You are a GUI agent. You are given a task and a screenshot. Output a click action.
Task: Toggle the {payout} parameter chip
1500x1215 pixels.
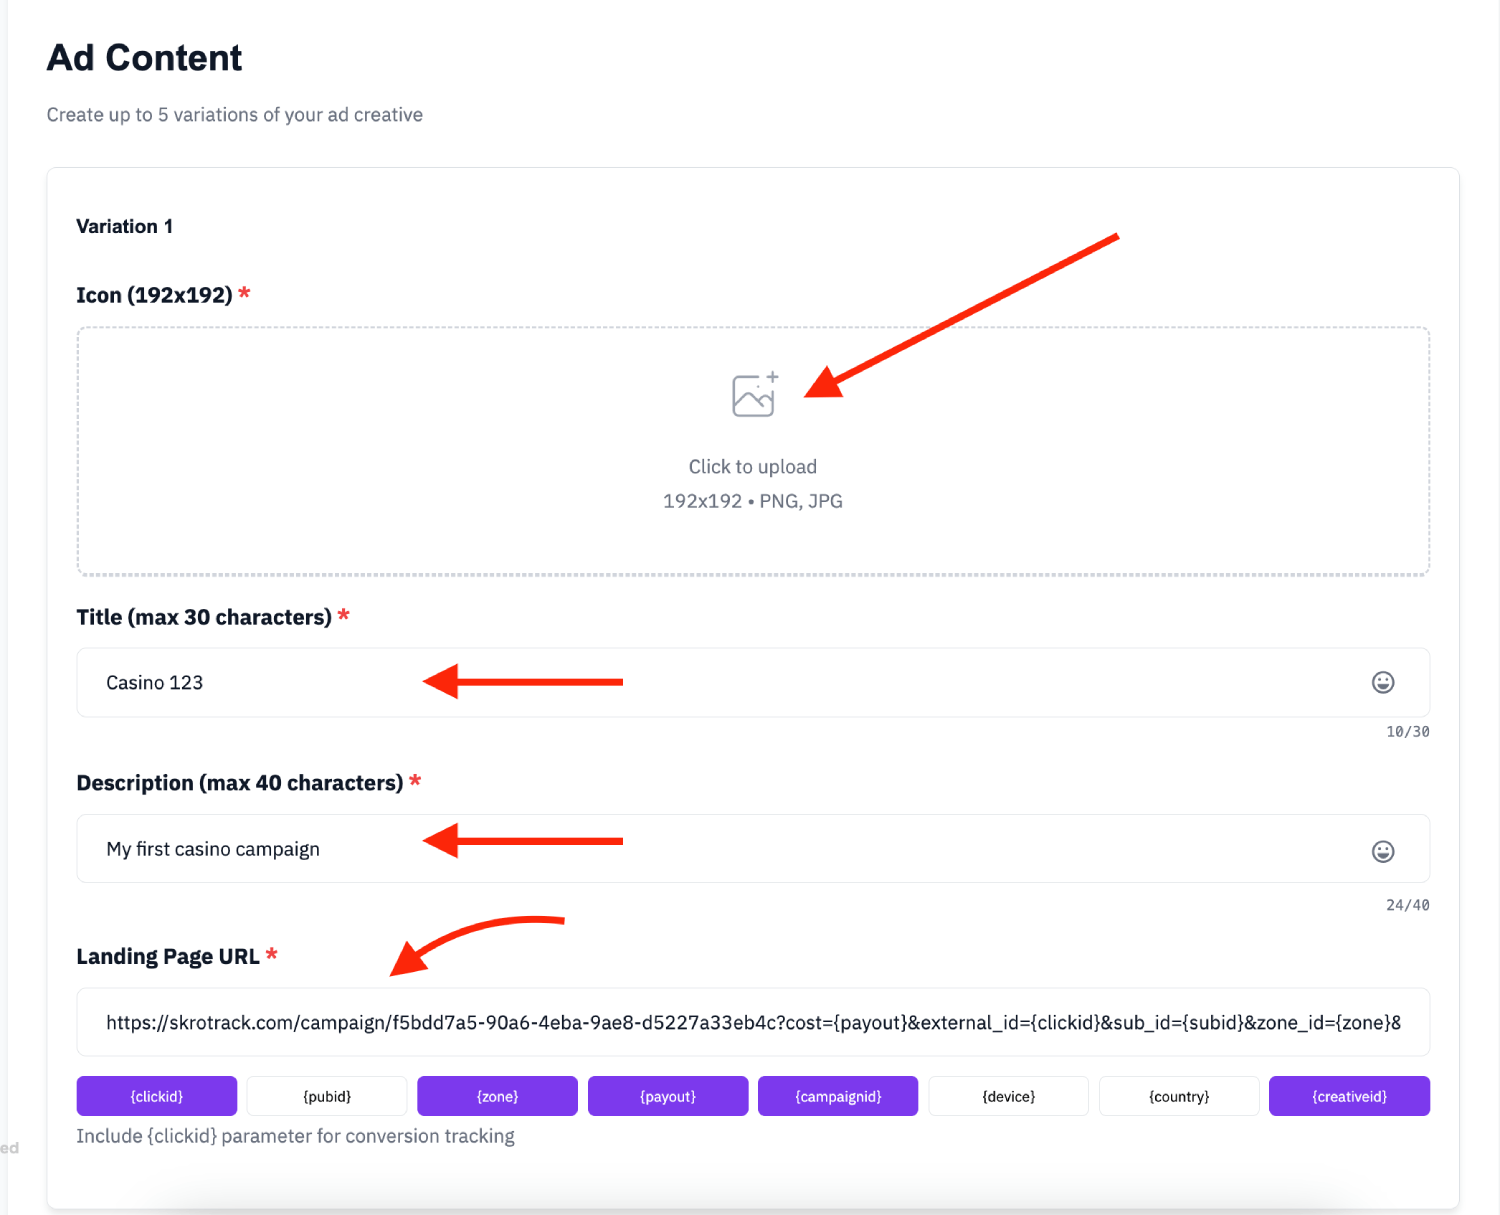(x=668, y=1096)
